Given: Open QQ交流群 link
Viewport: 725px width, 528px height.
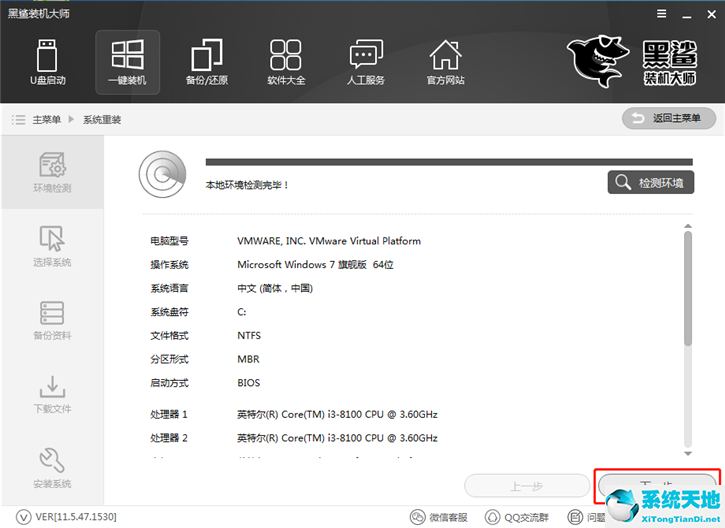Looking at the screenshot, I should 517,517.
